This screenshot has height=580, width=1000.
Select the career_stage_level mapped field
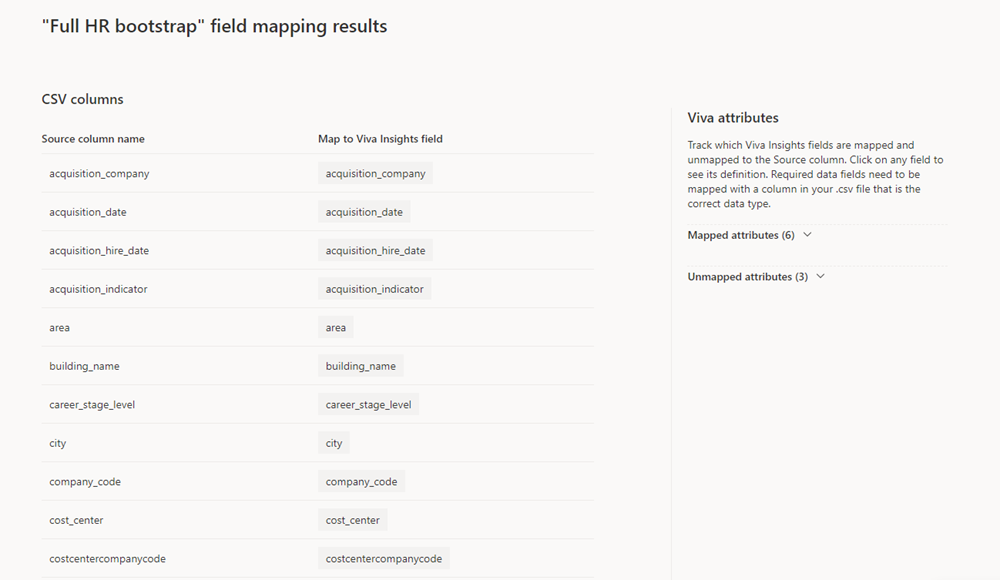click(x=368, y=405)
